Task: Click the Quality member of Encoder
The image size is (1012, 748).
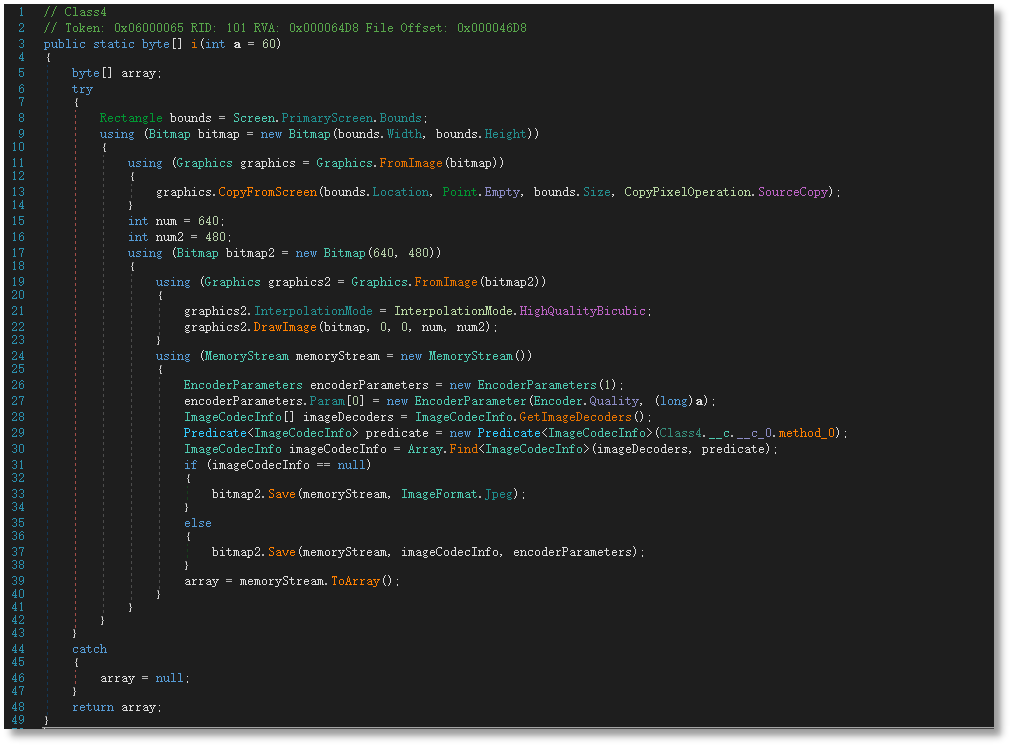Action: 614,401
